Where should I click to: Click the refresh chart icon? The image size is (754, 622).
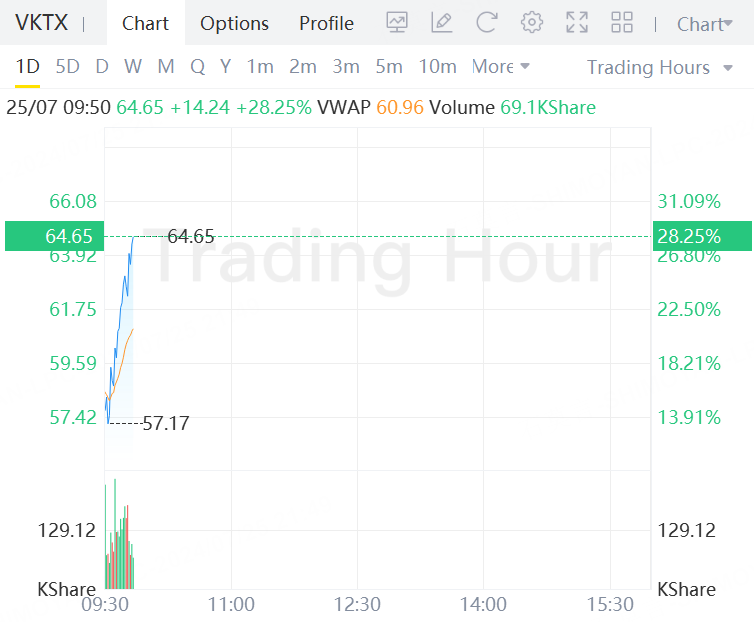point(487,22)
